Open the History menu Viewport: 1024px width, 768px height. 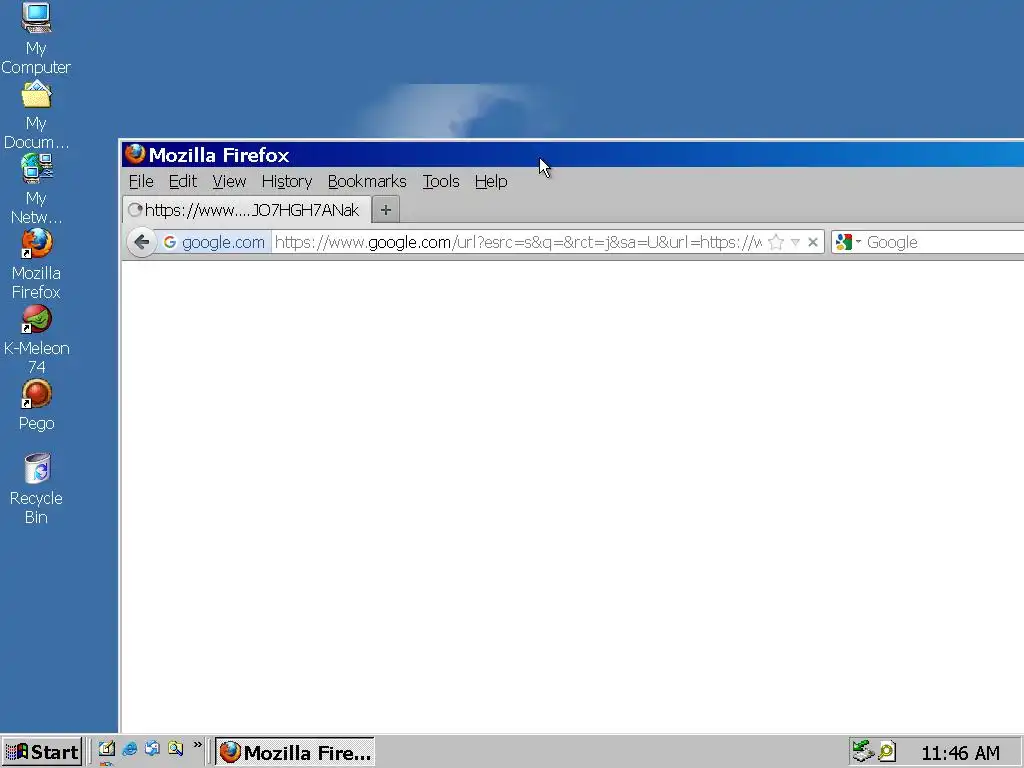pos(287,181)
